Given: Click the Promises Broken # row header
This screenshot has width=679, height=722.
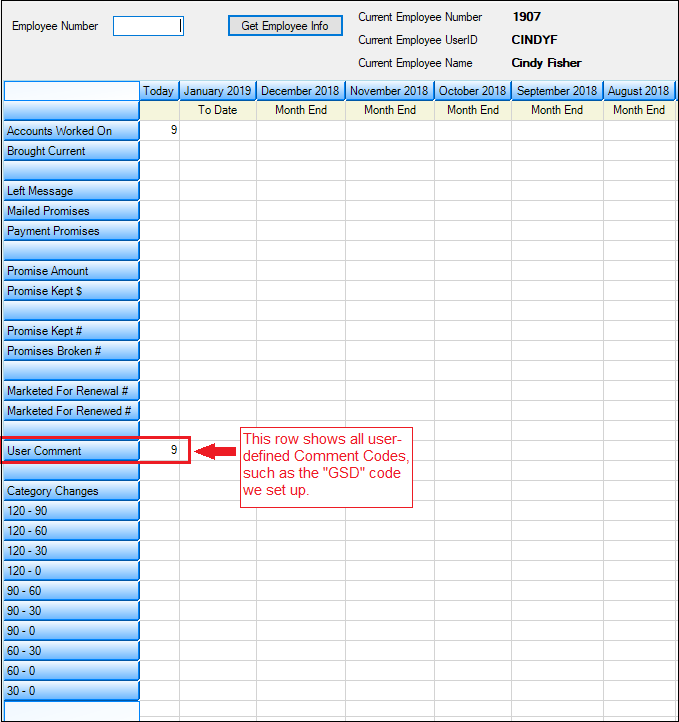Looking at the screenshot, I should [x=71, y=351].
